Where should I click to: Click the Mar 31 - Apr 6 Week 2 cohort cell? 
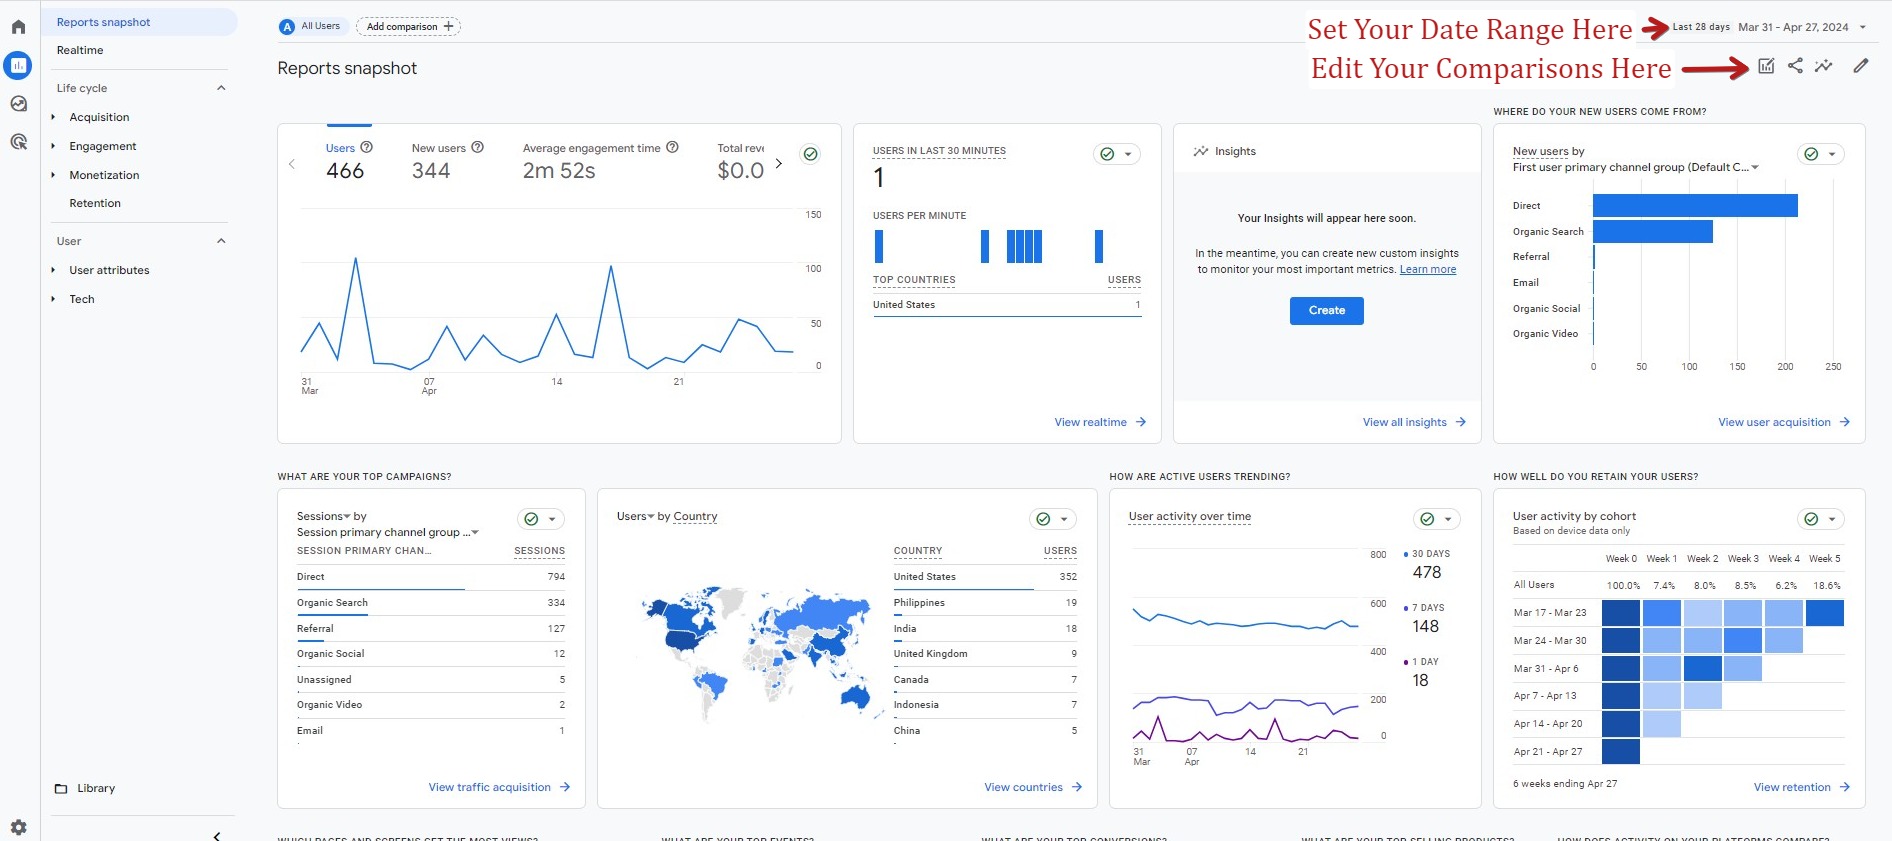coord(1702,668)
